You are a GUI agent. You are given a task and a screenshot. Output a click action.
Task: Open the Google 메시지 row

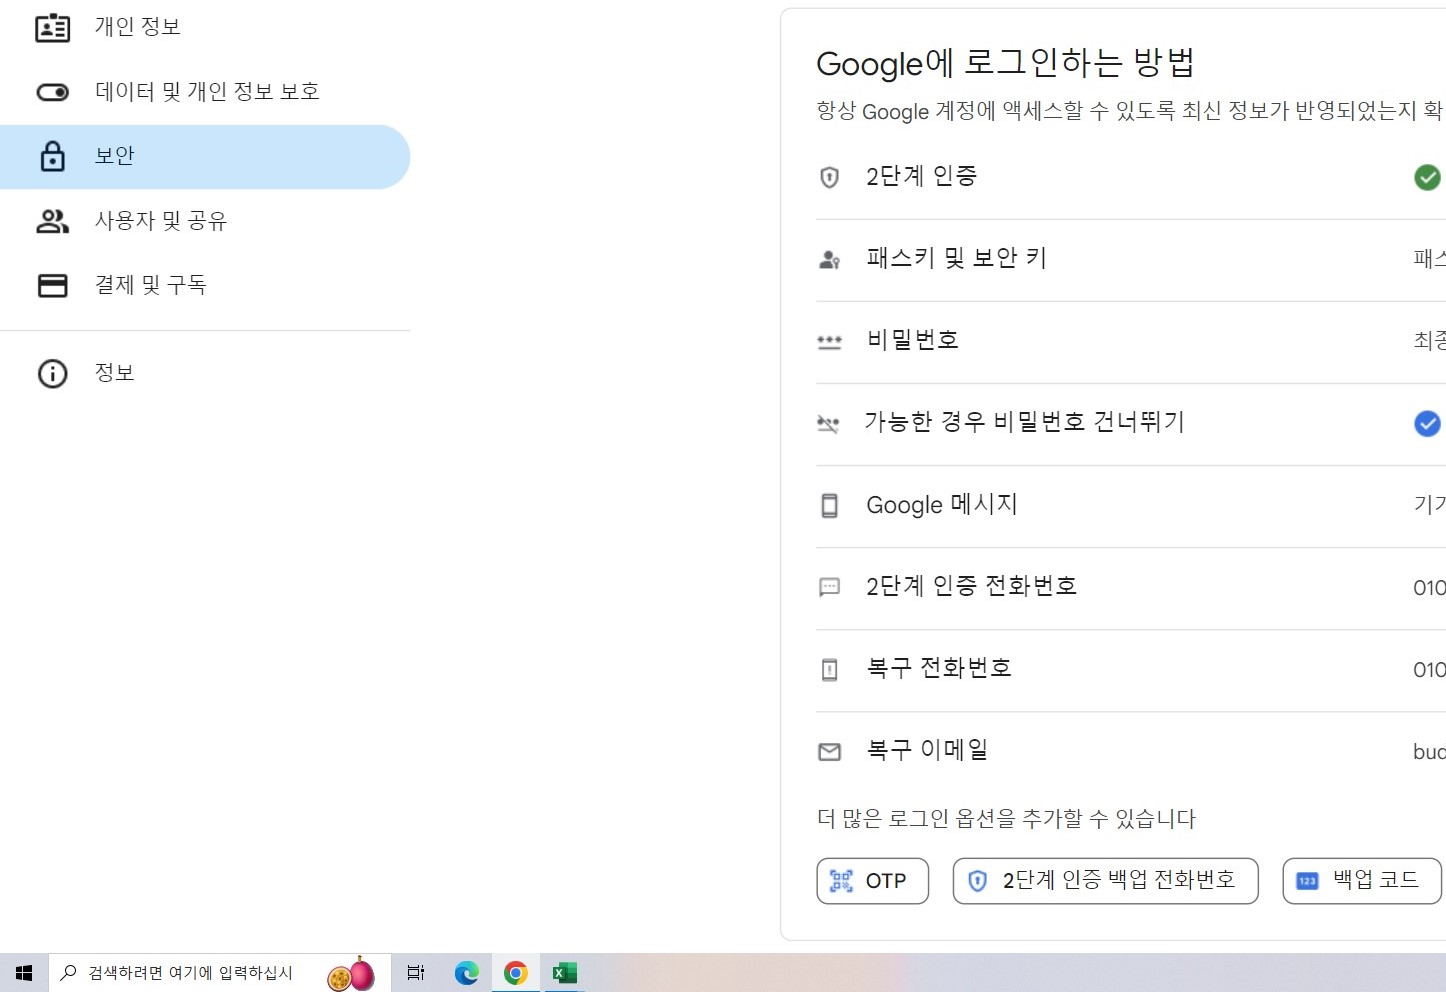(x=1131, y=506)
